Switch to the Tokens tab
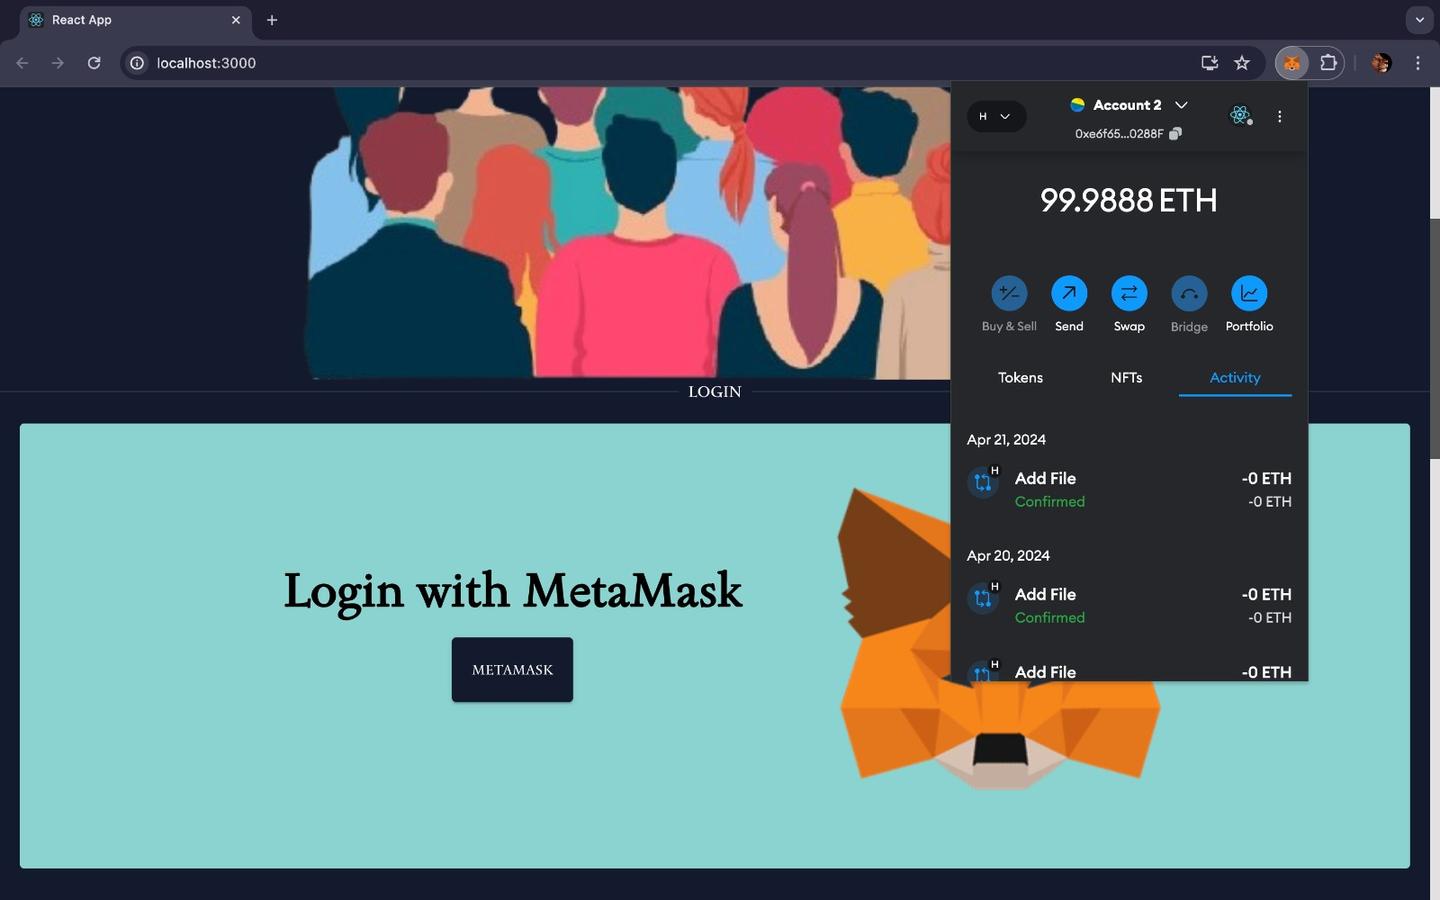This screenshot has height=900, width=1440. [x=1020, y=378]
